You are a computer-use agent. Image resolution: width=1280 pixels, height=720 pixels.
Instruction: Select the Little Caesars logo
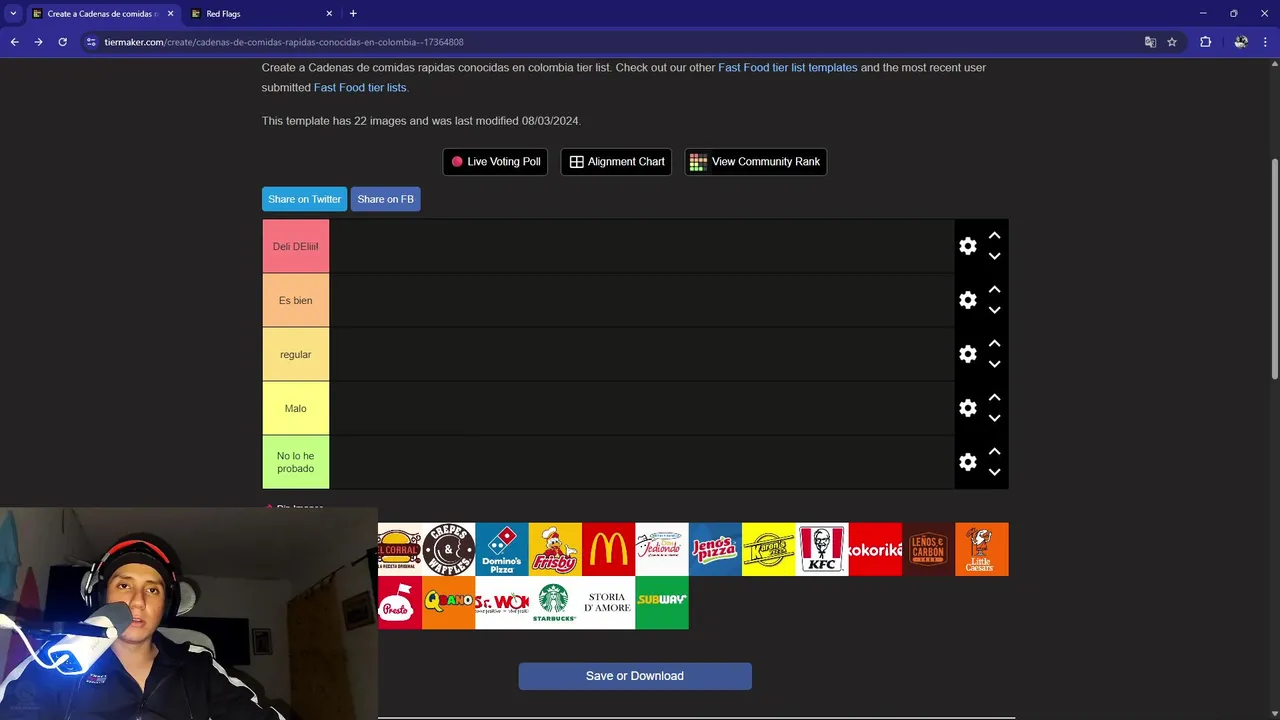(982, 549)
